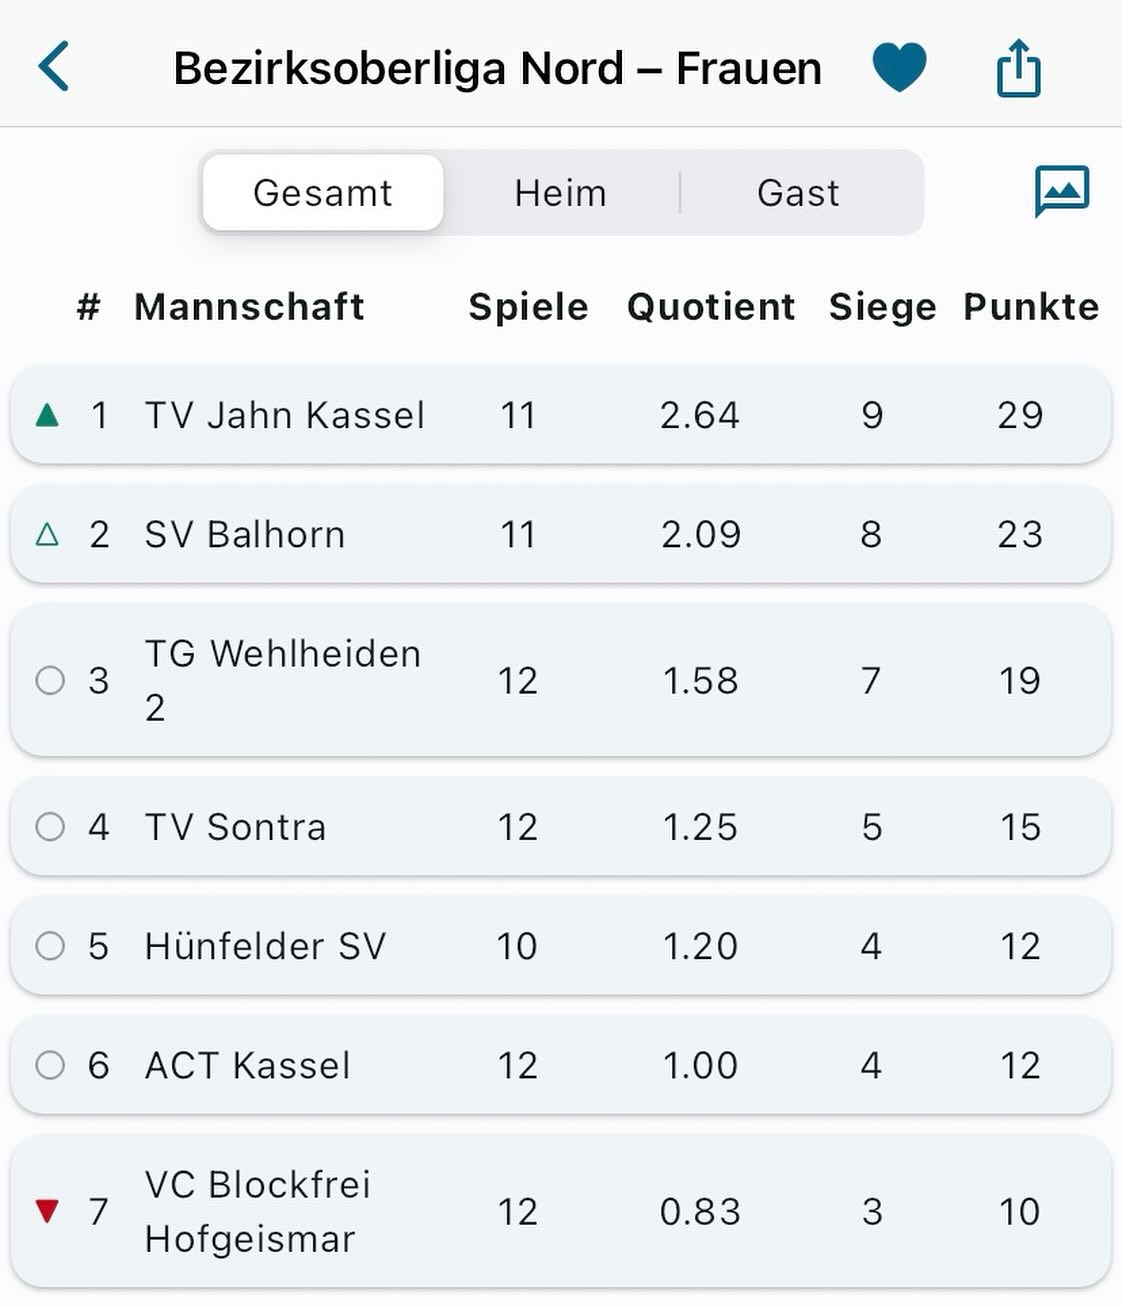Switch to the Gesamt tab
The image size is (1122, 1306).
[x=322, y=193]
